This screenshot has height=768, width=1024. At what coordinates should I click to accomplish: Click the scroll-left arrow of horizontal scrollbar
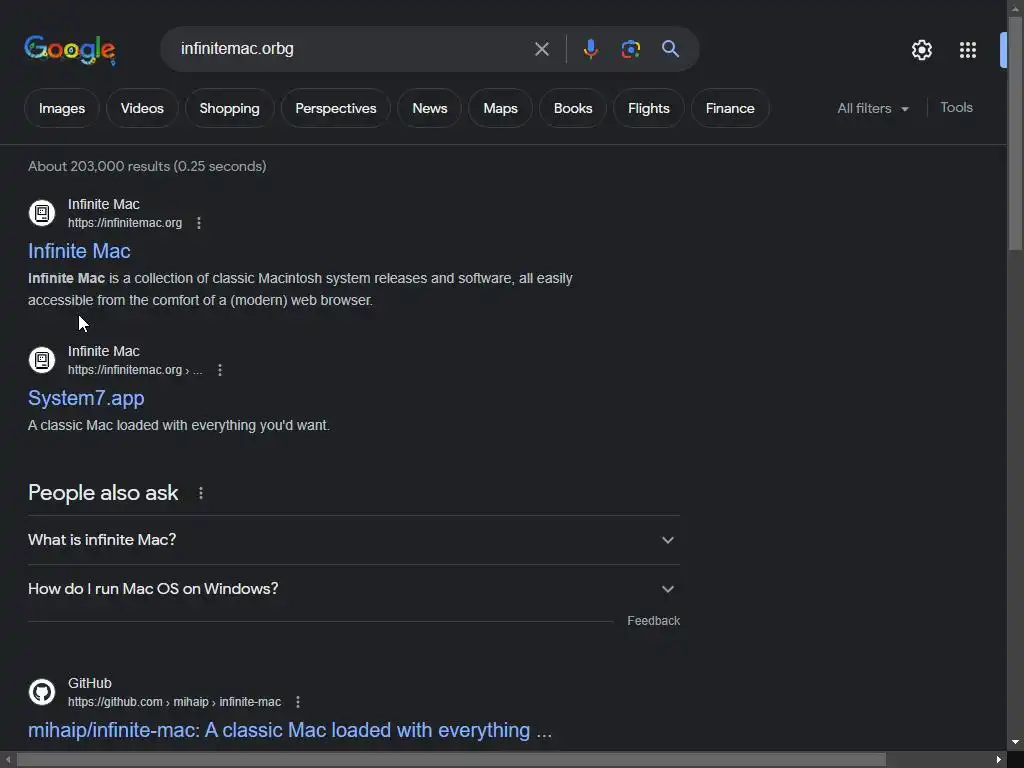(7, 760)
